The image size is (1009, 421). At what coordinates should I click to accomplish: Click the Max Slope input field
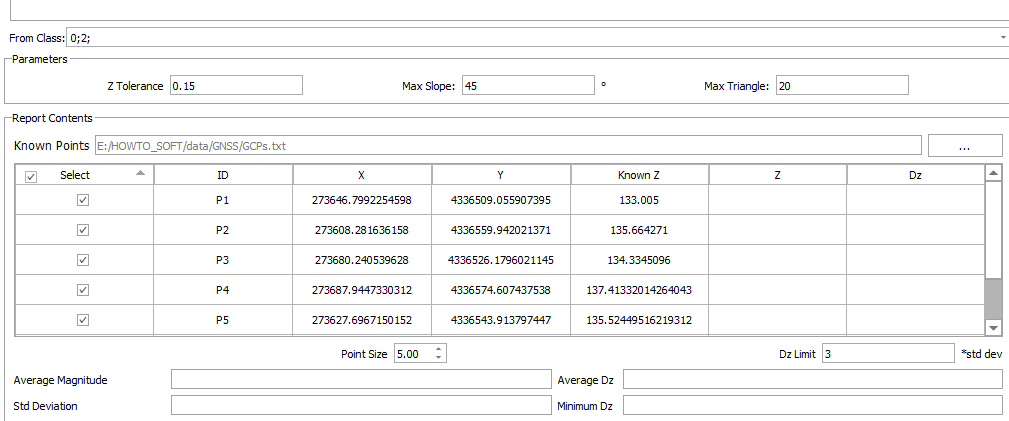click(x=527, y=86)
